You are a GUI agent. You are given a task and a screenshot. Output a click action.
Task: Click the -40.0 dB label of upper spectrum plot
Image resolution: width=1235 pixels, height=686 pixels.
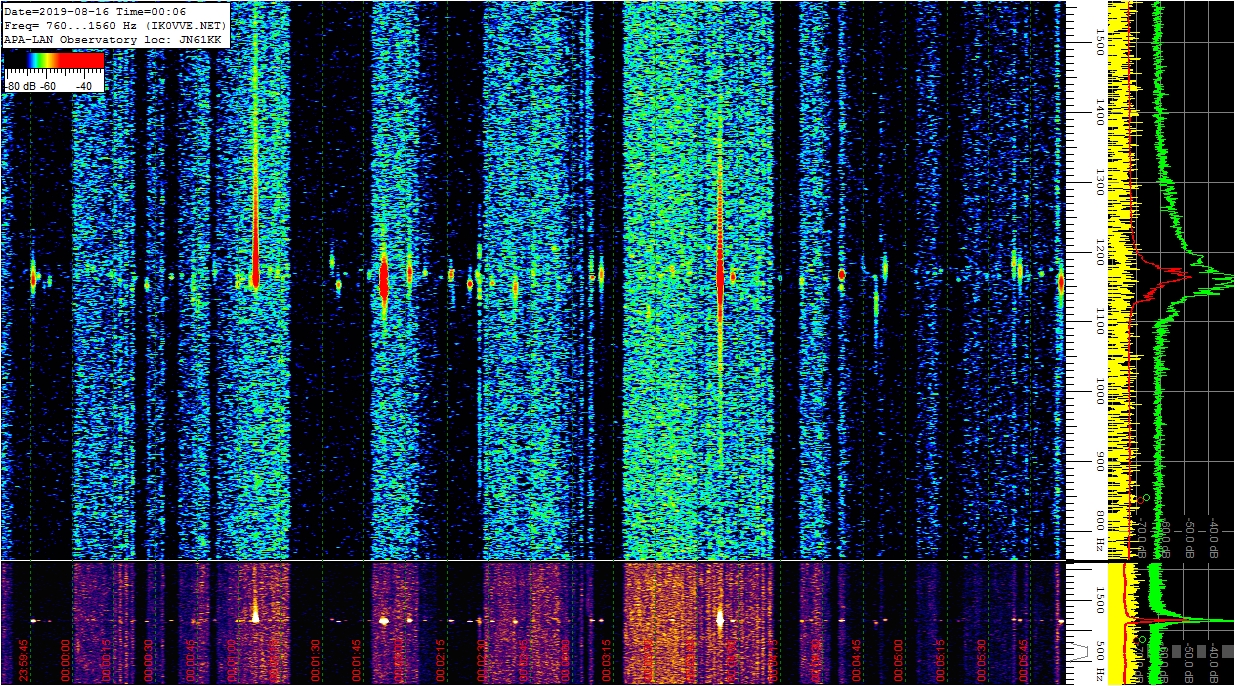[x=1212, y=536]
